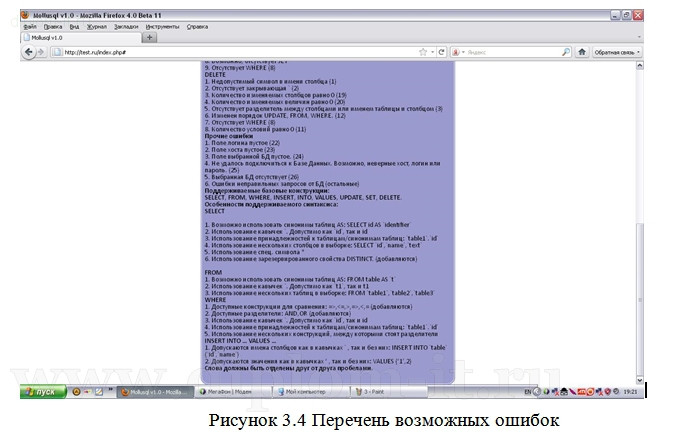677x438 pixels.
Task: Switch to the "Мой компьютер" taskbar button
Action: 311,392
